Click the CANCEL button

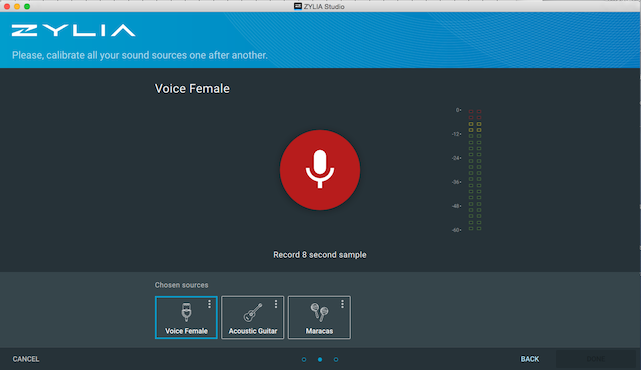[26, 359]
